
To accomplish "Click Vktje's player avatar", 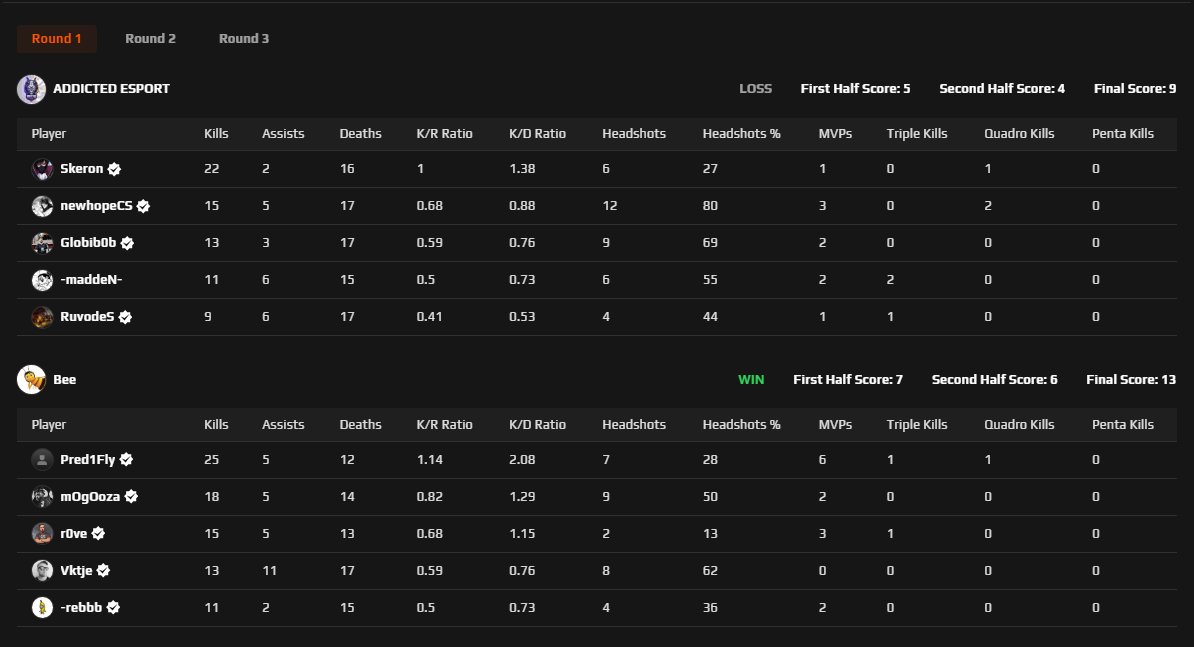I will click(x=42, y=571).
